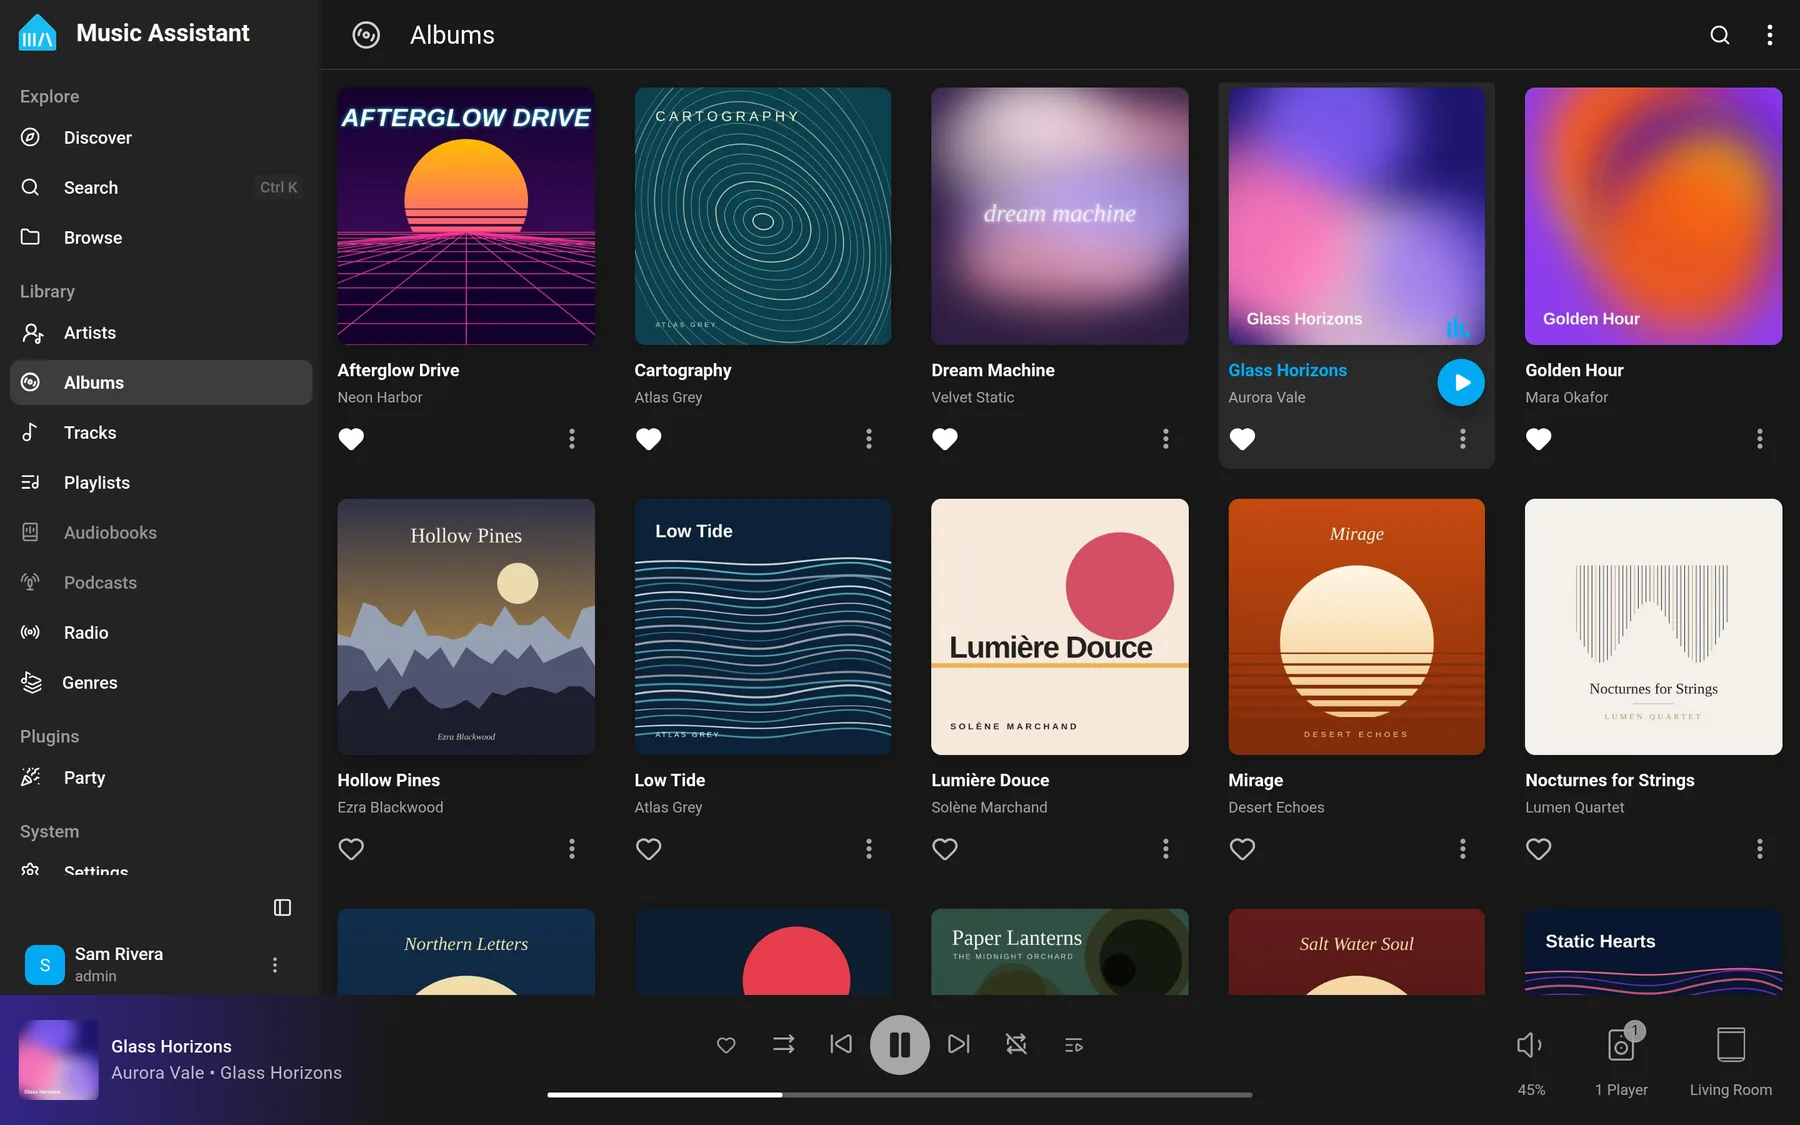Screen dimensions: 1800x1125
Task: Play Glass Horizons with the blue play button
Action: (1461, 382)
